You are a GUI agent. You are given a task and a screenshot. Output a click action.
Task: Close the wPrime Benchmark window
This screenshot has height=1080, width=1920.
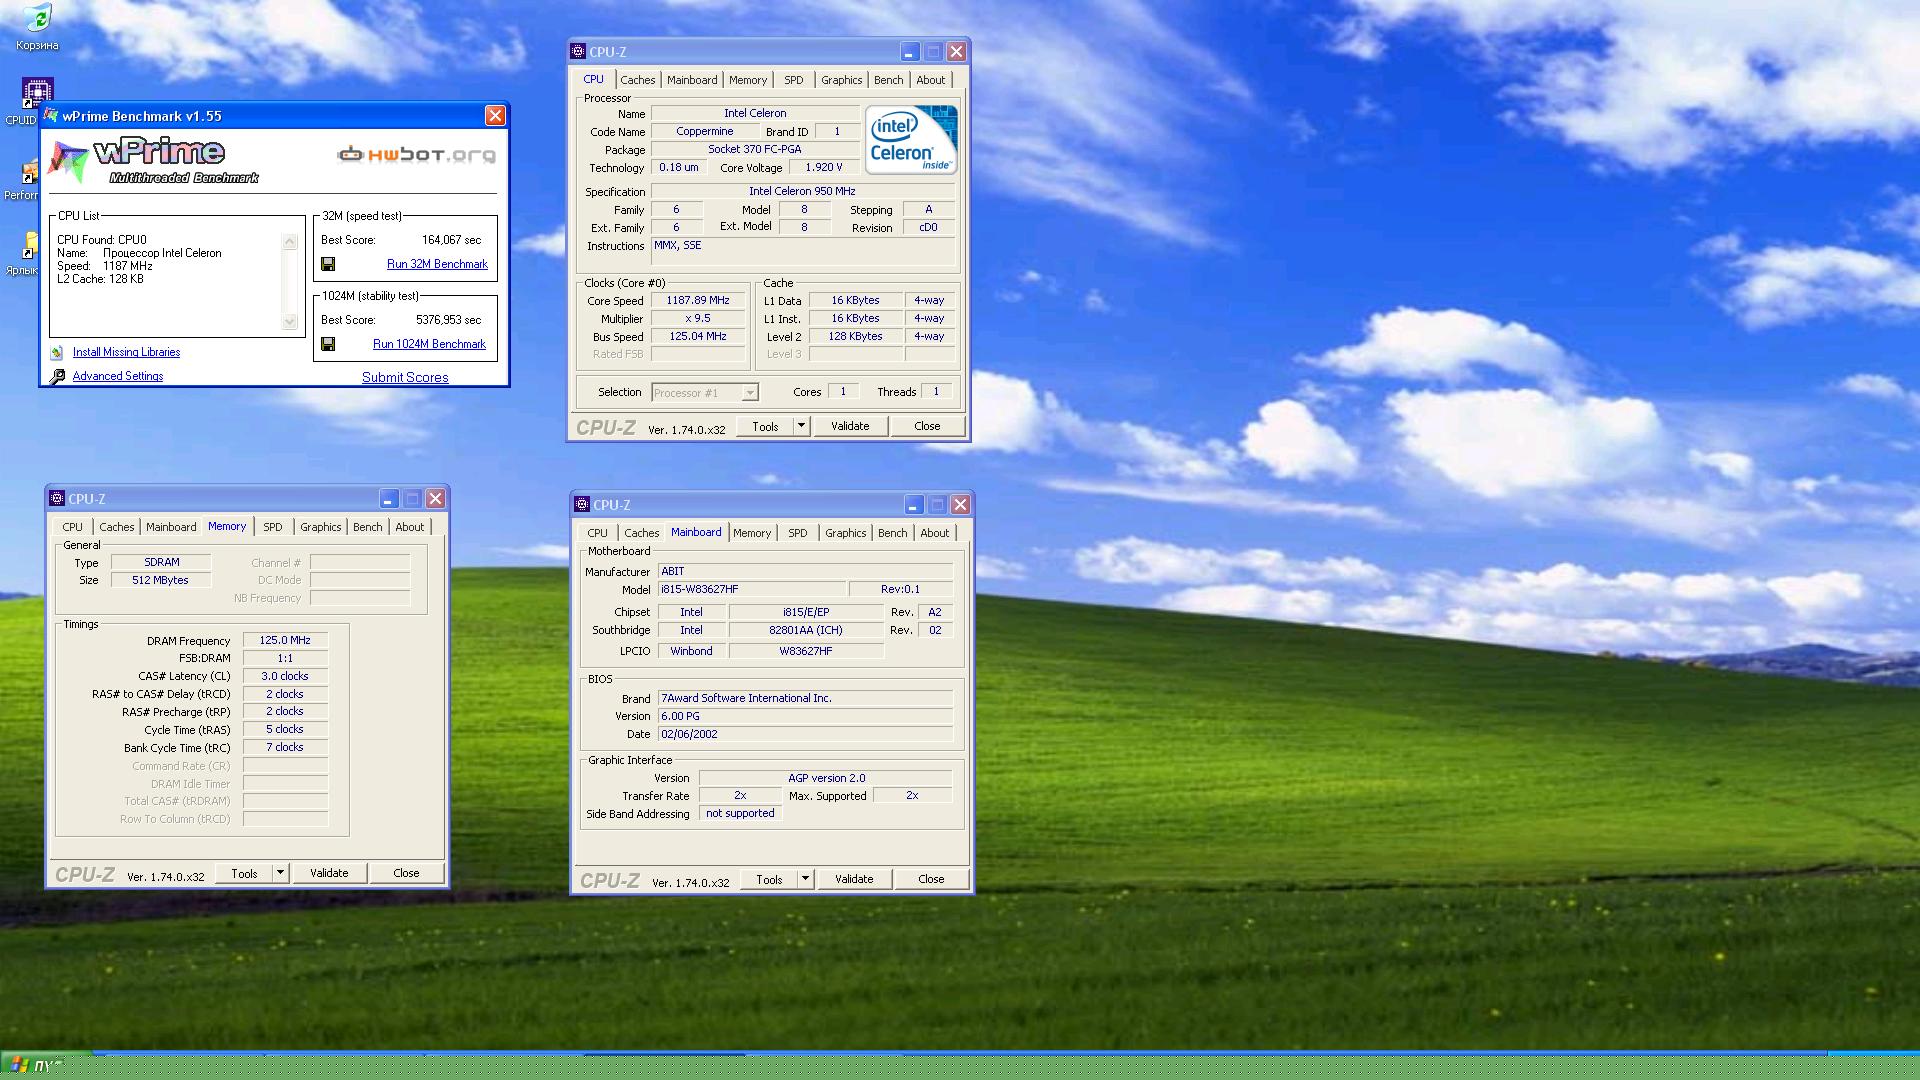(495, 116)
